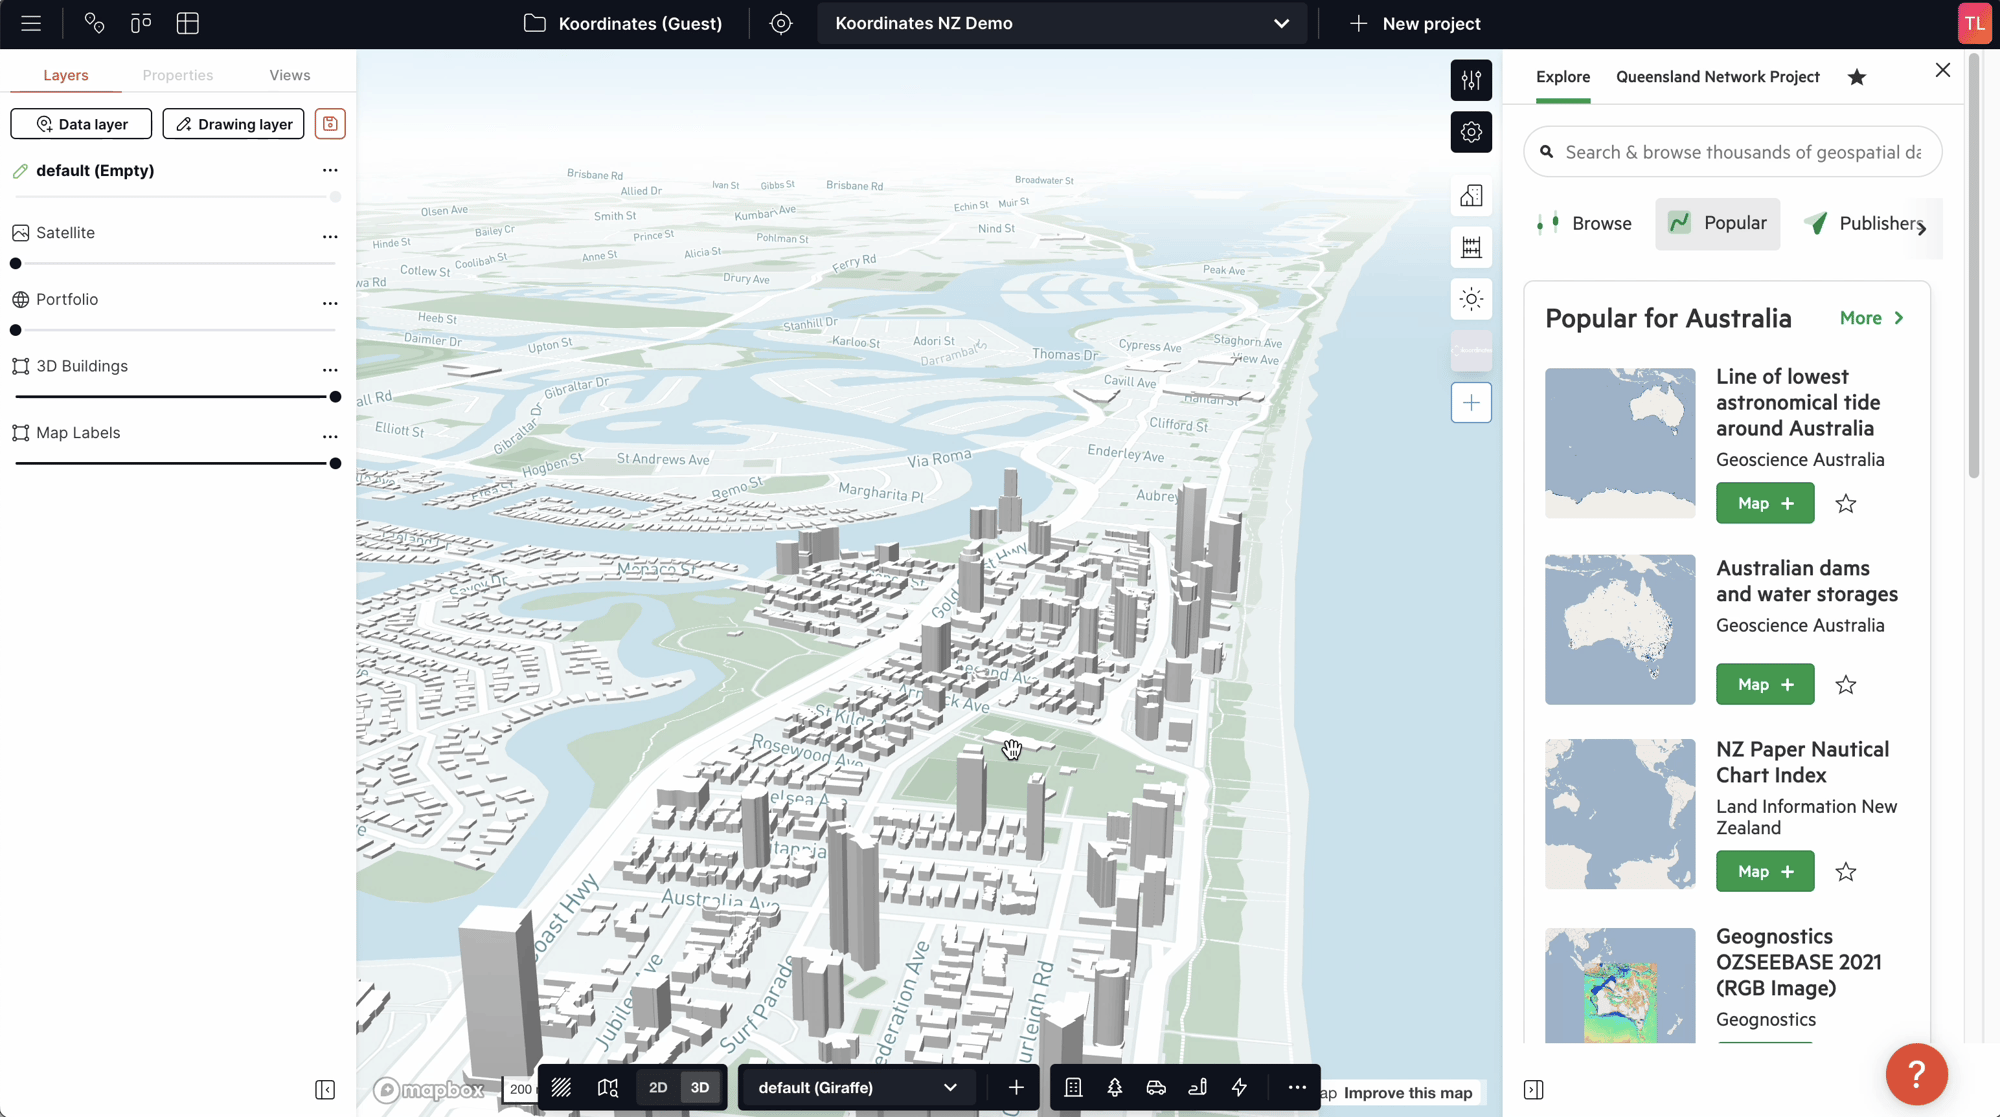Expand more category tabs with right chevron
This screenshot has height=1117, width=2000.
coord(1922,228)
